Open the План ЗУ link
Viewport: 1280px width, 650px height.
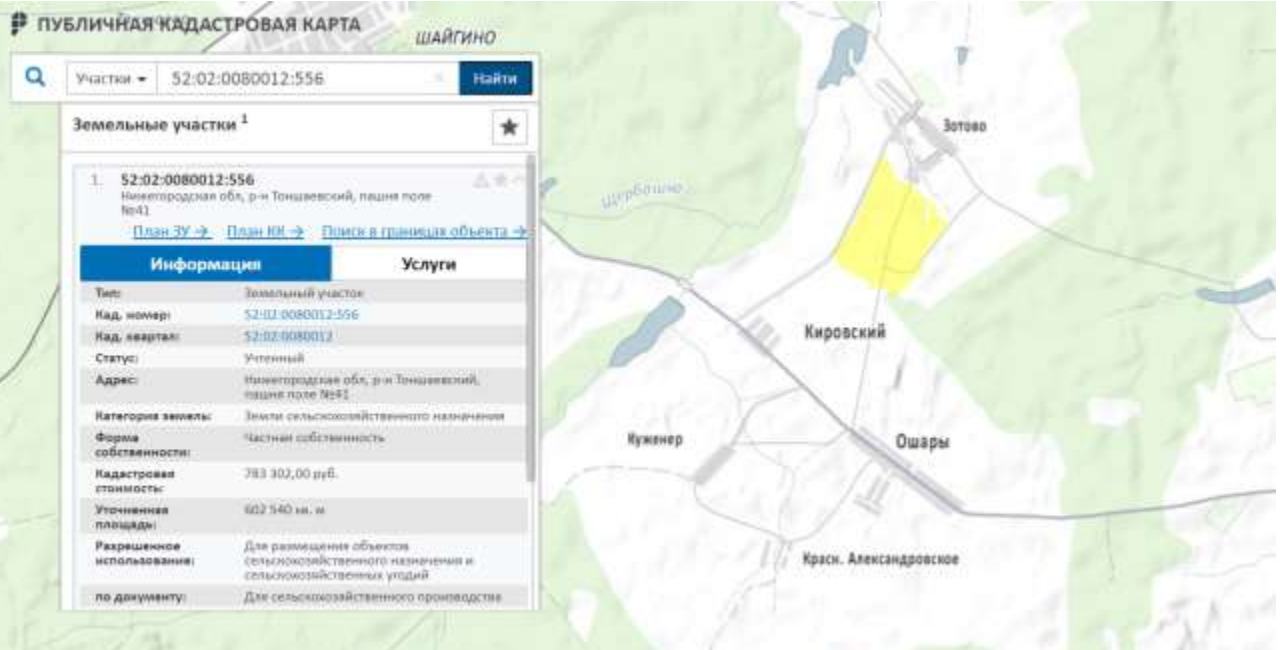tap(172, 232)
